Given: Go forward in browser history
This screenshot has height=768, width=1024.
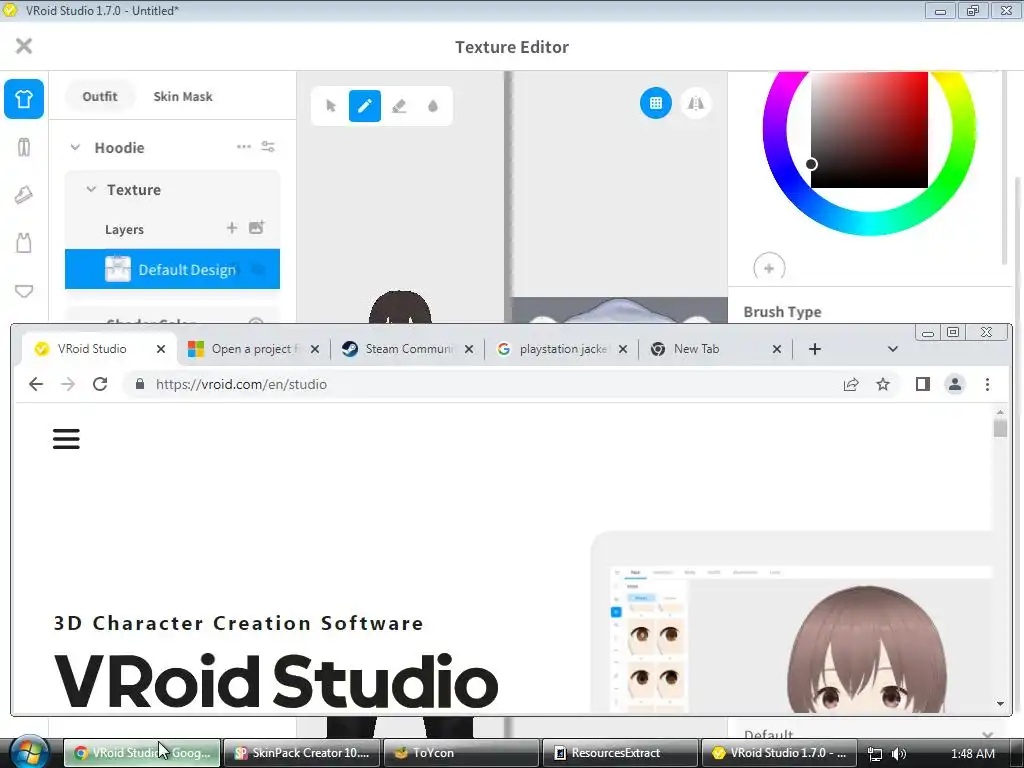Looking at the screenshot, I should pyautogui.click(x=68, y=384).
